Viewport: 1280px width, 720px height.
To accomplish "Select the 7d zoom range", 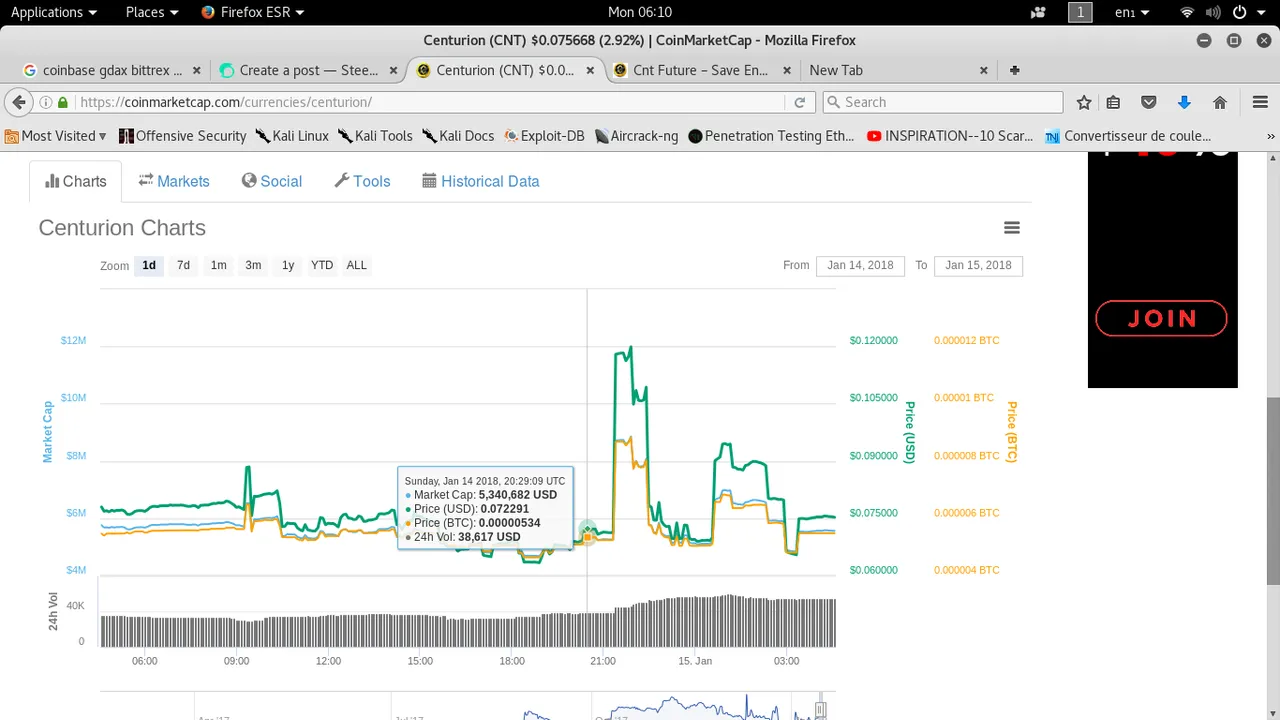I will (183, 265).
